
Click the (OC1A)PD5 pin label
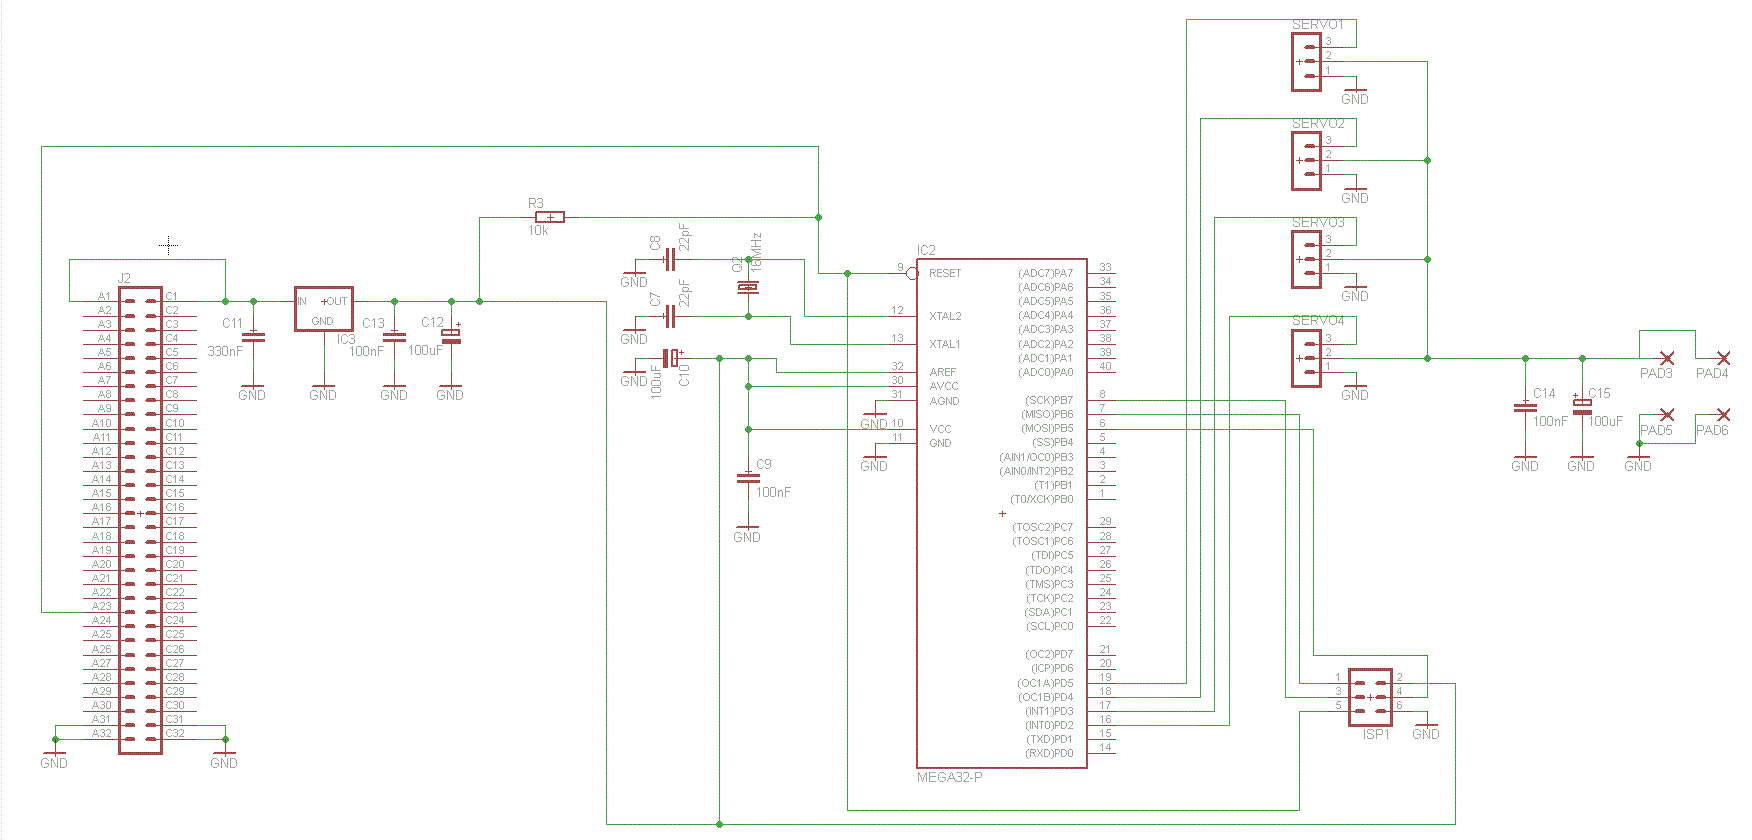tap(1045, 683)
